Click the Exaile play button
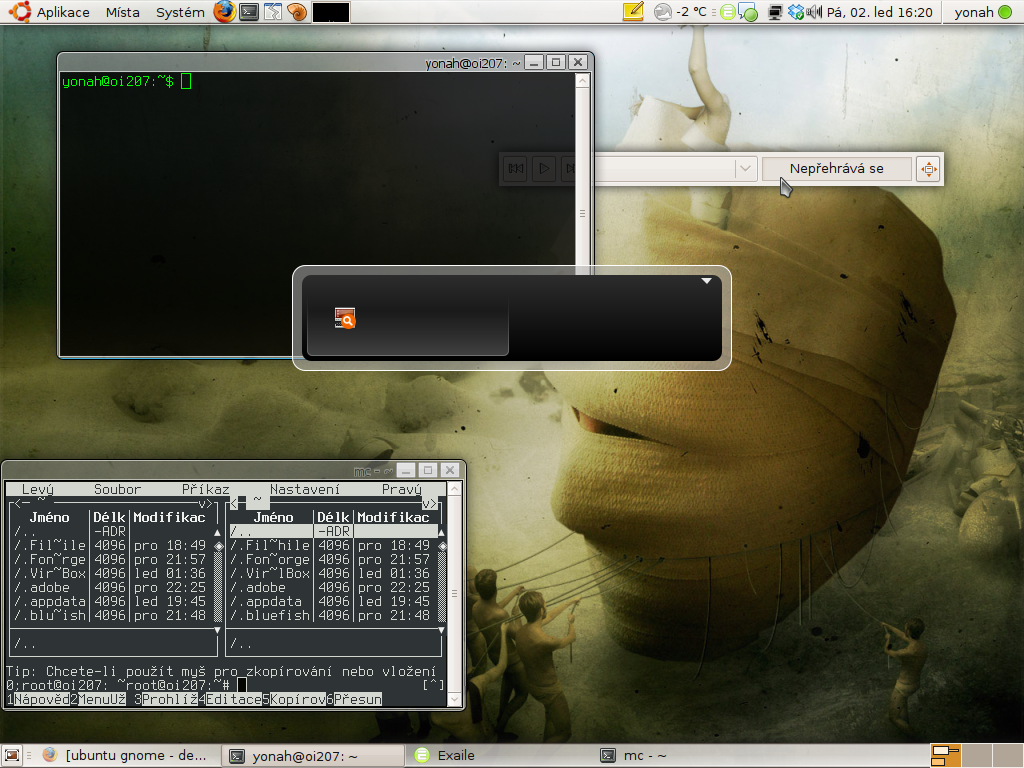Screen dimensions: 1024x768 (544, 168)
